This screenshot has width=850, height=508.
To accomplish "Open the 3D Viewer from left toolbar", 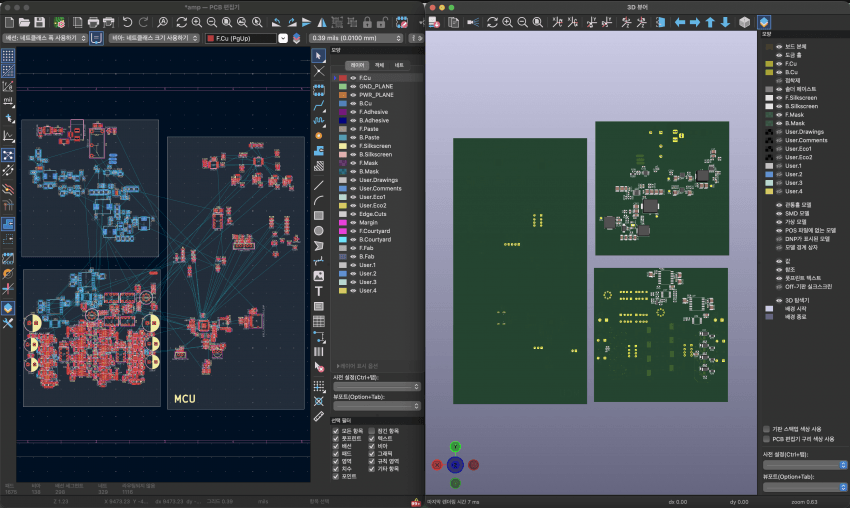I will [x=8, y=308].
